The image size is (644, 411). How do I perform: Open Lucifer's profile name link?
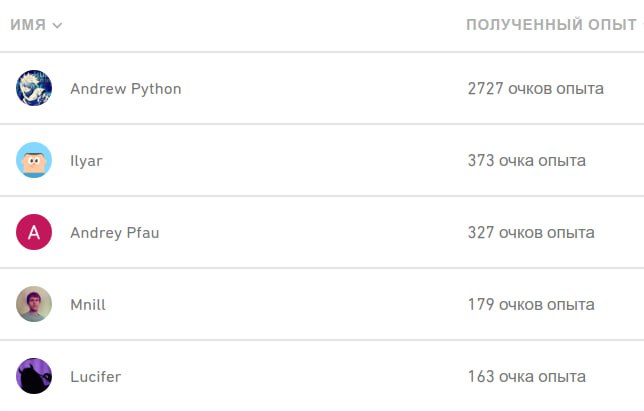point(96,377)
